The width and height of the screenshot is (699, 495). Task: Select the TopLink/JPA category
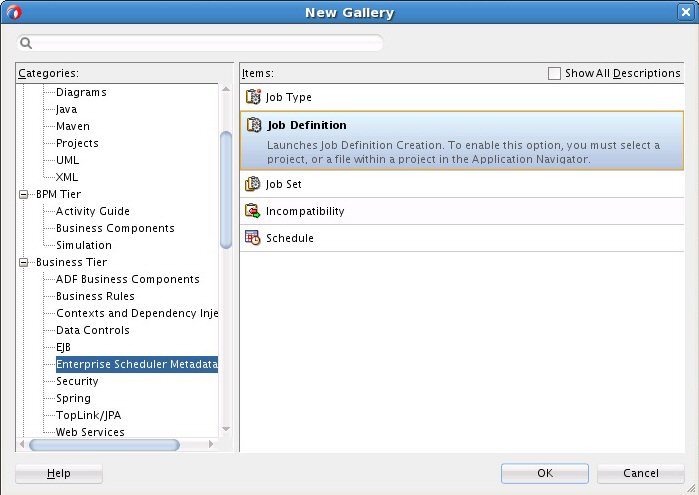click(x=88, y=415)
